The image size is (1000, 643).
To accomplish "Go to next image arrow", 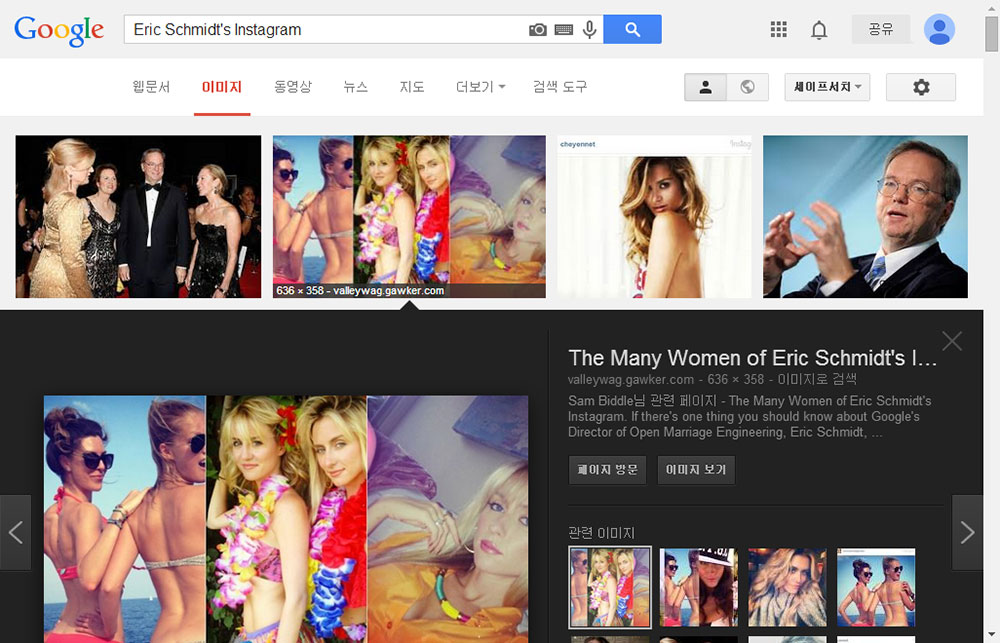I will tap(967, 532).
